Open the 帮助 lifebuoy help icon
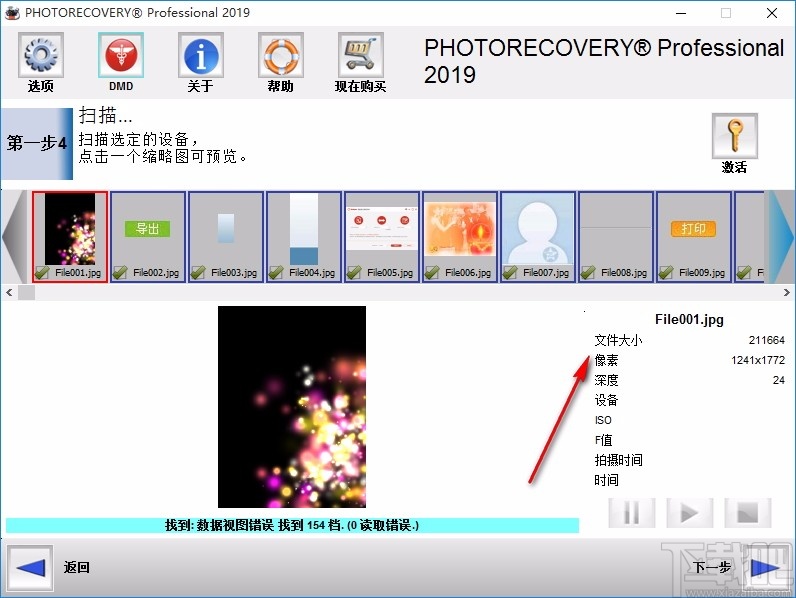The image size is (796, 598). [x=281, y=55]
